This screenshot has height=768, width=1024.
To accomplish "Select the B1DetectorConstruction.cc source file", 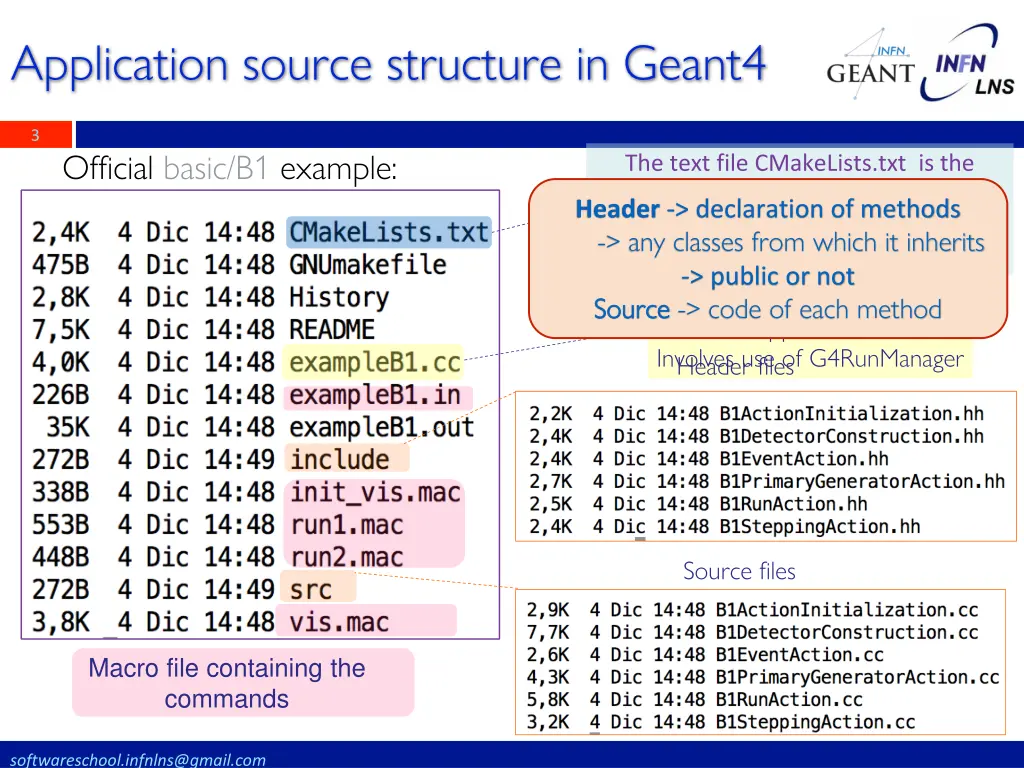I will [847, 632].
